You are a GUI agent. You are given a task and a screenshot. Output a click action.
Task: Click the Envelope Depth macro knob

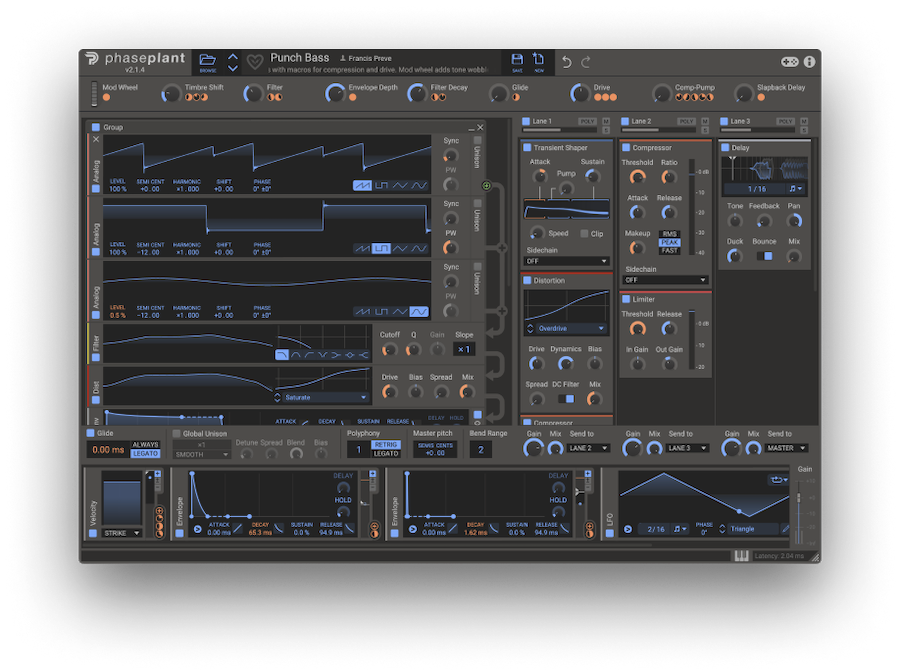tap(335, 93)
